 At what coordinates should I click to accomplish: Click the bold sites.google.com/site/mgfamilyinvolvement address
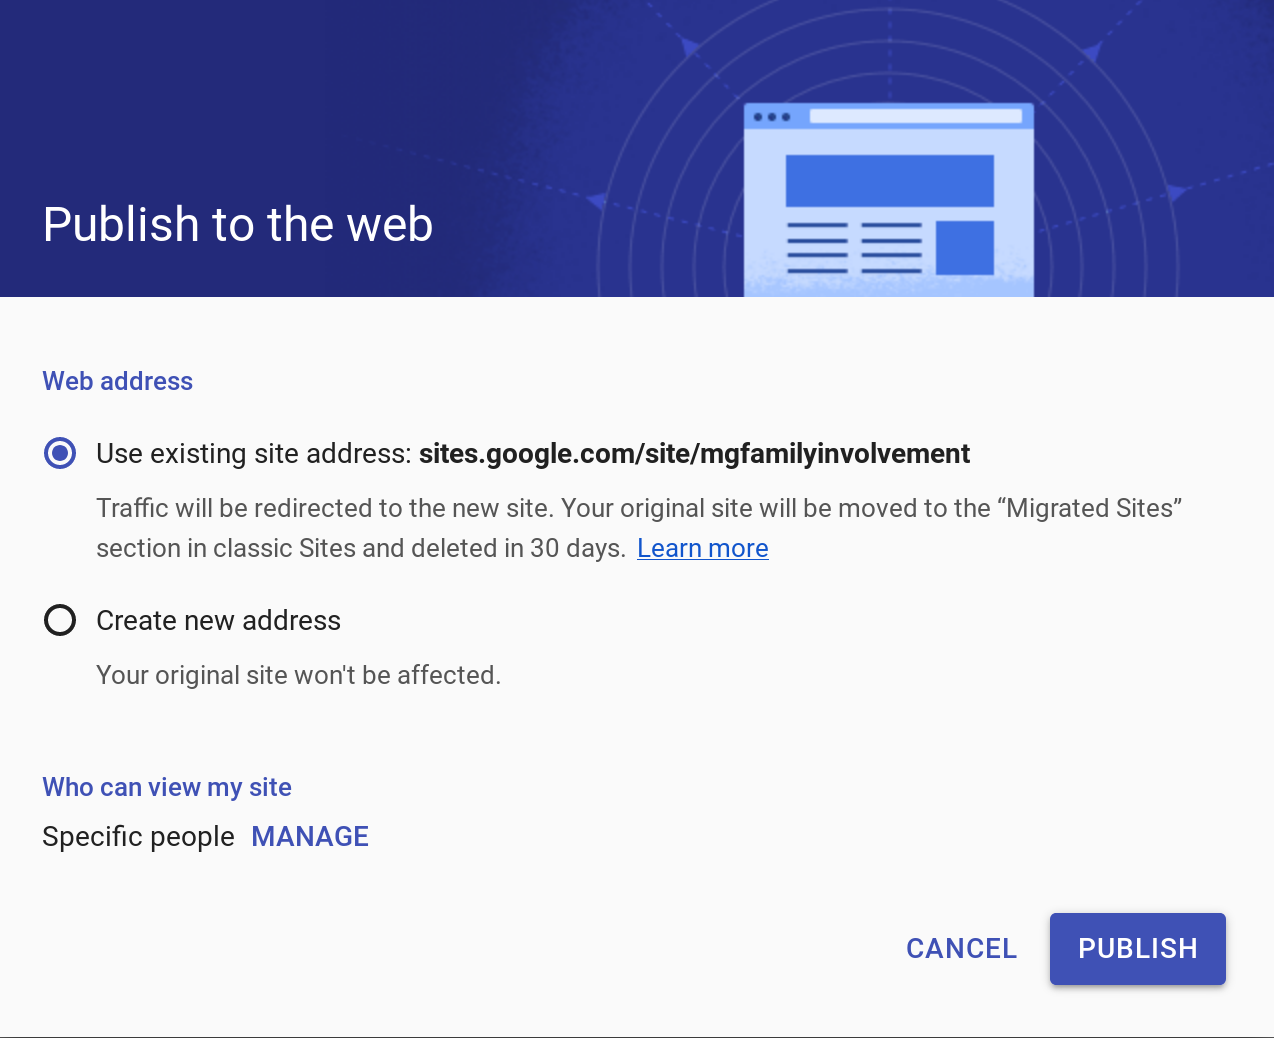(694, 454)
